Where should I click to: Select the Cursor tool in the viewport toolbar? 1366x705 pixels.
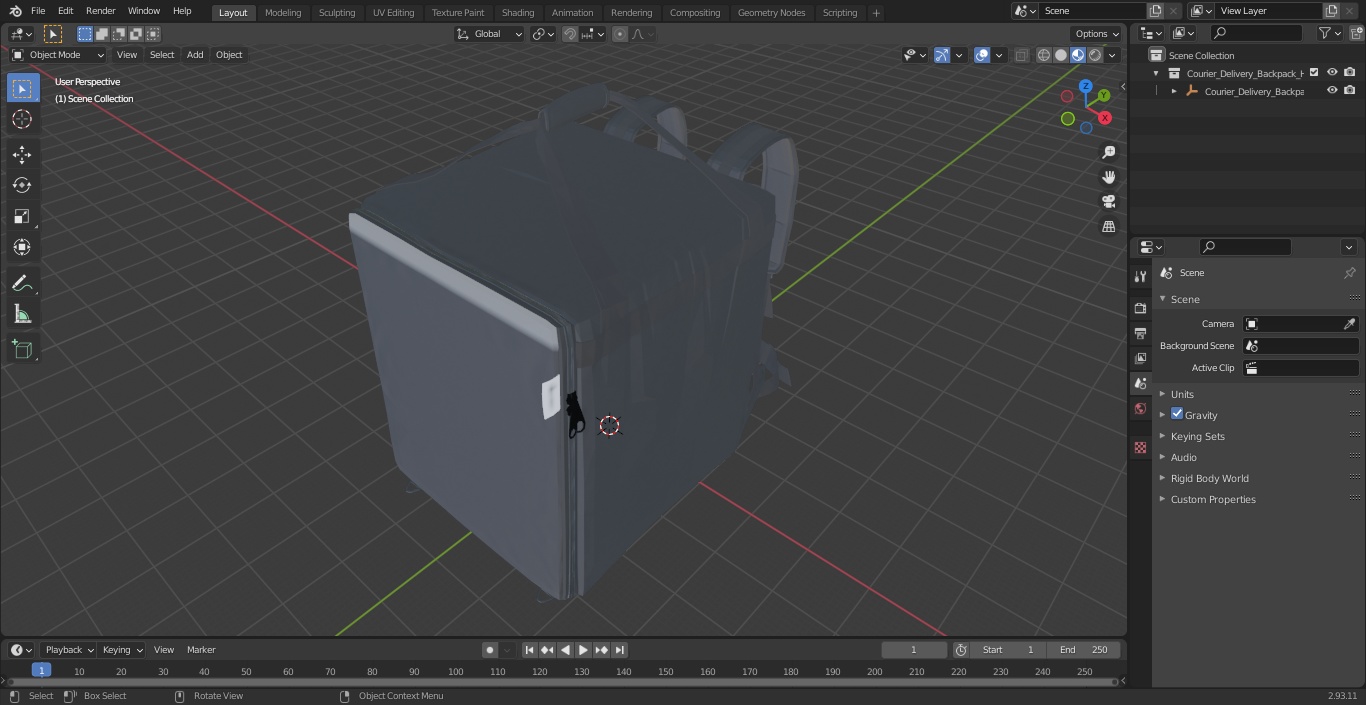[x=22, y=119]
